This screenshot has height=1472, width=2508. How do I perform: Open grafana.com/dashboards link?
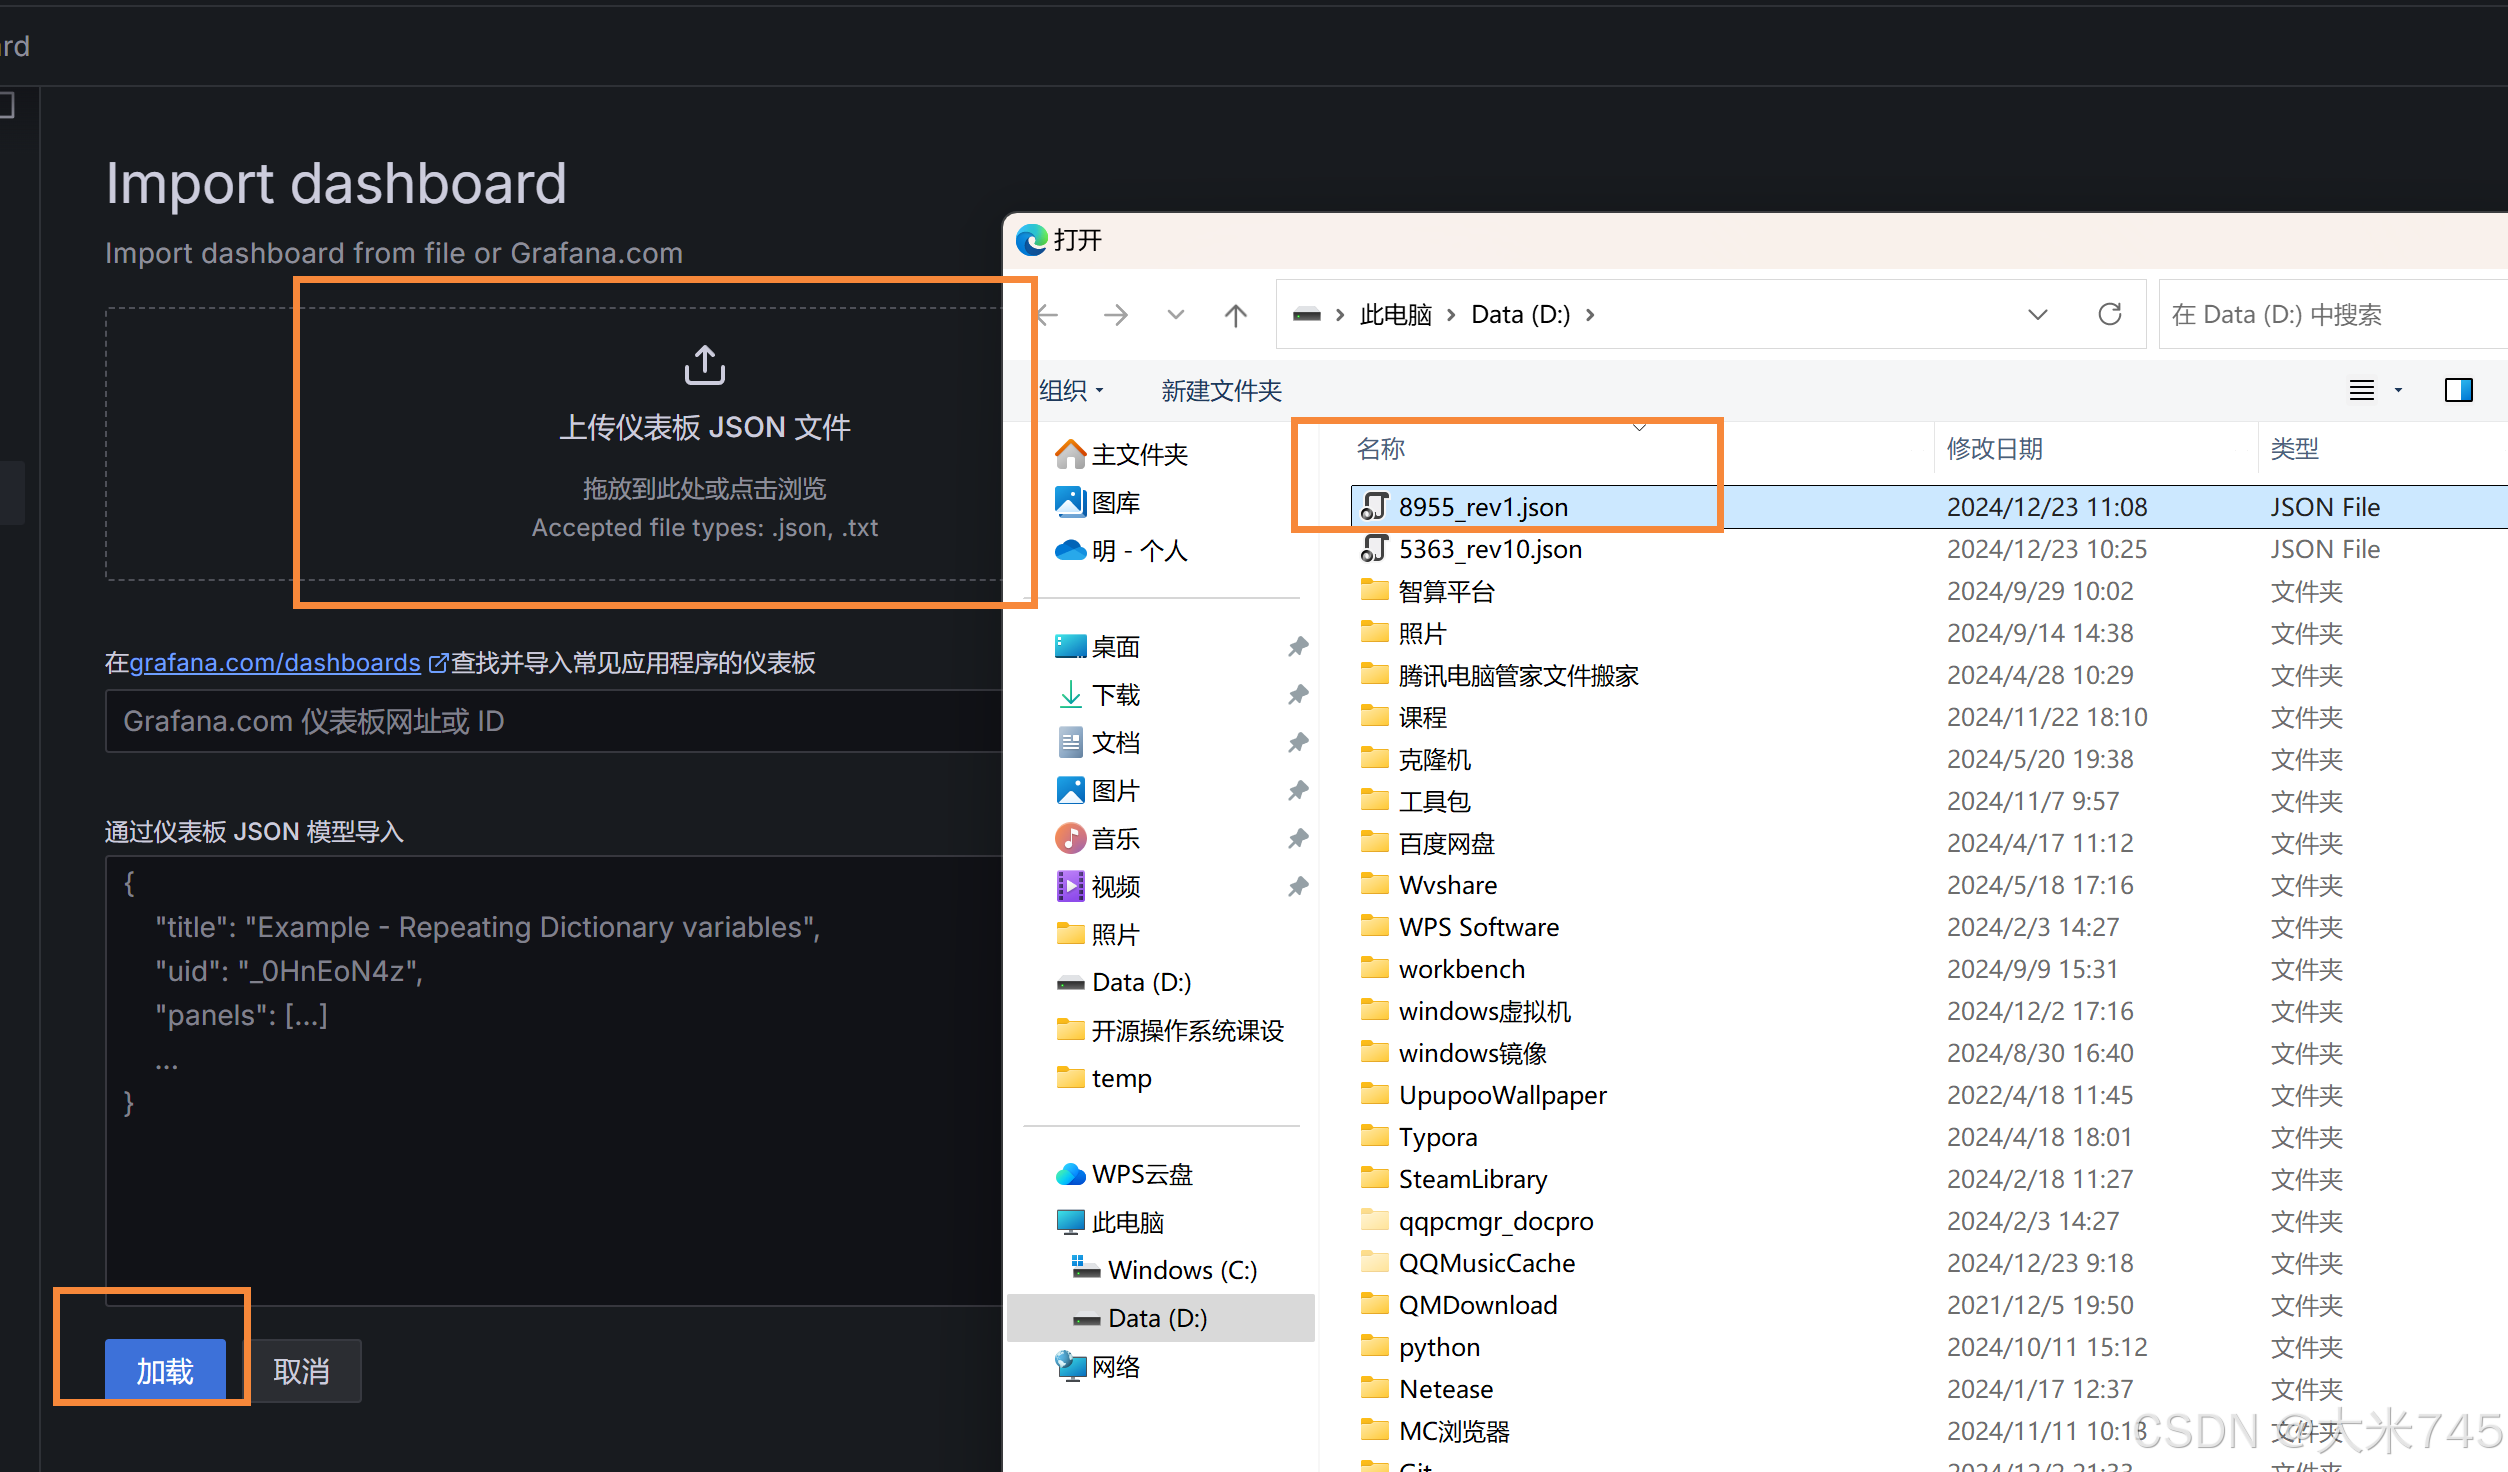pos(275,663)
